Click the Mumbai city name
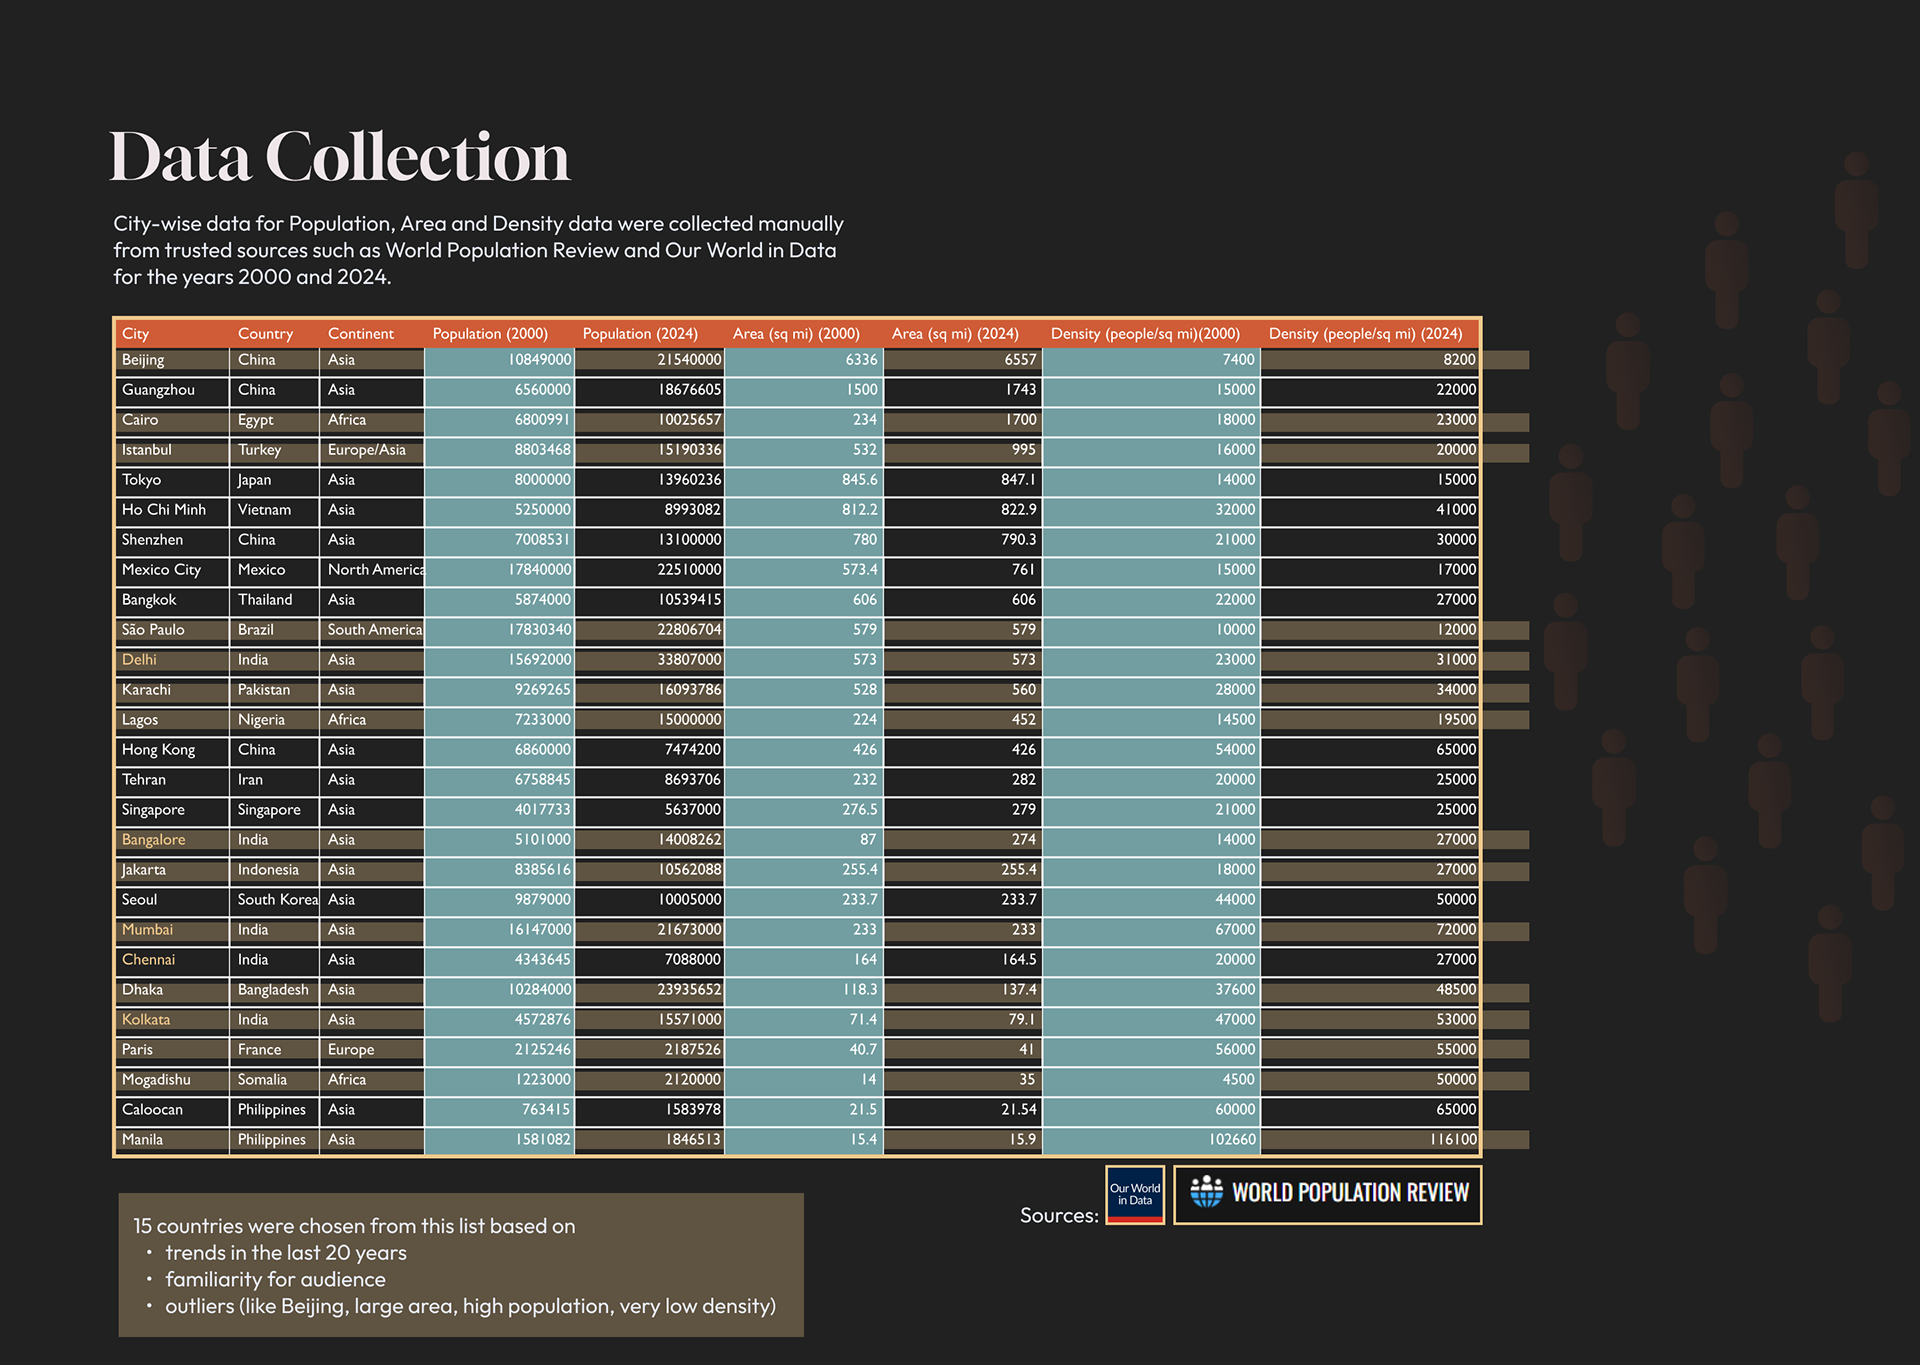The width and height of the screenshot is (1920, 1365). click(148, 930)
